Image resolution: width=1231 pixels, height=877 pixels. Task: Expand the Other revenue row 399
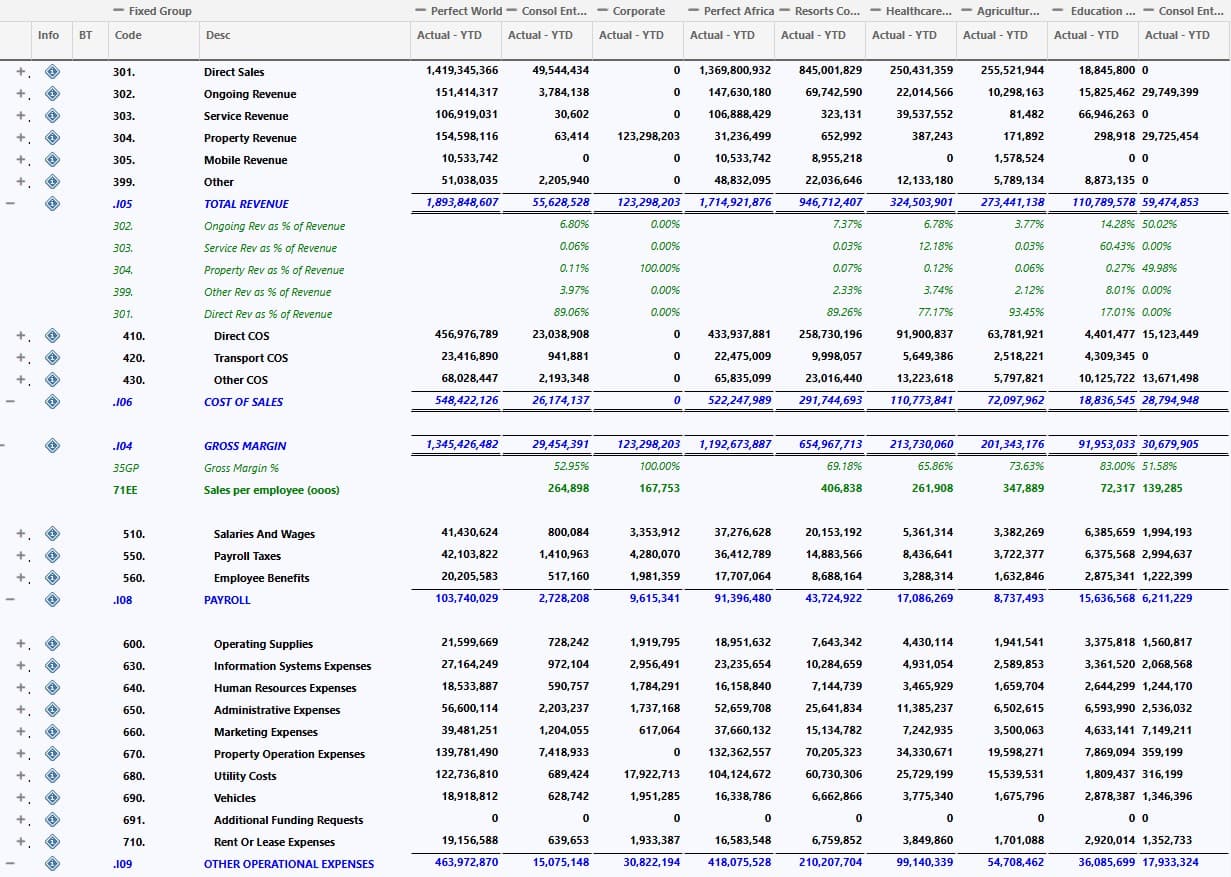(21, 182)
